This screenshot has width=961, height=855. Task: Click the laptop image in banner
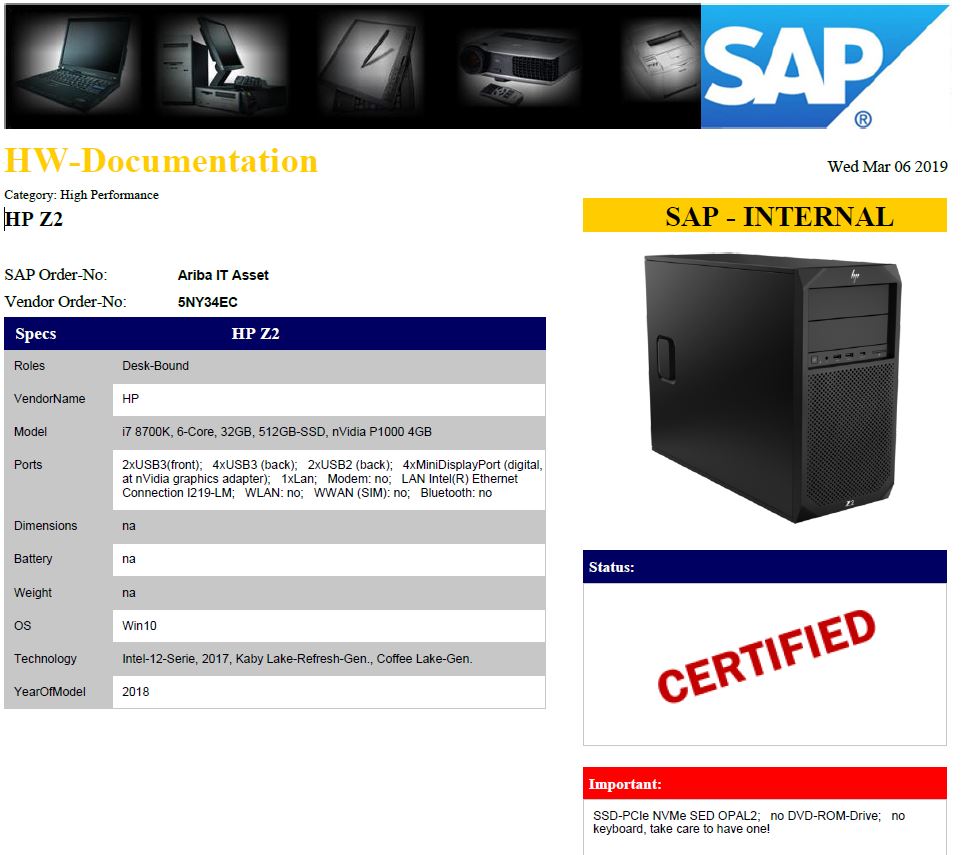pyautogui.click(x=72, y=63)
